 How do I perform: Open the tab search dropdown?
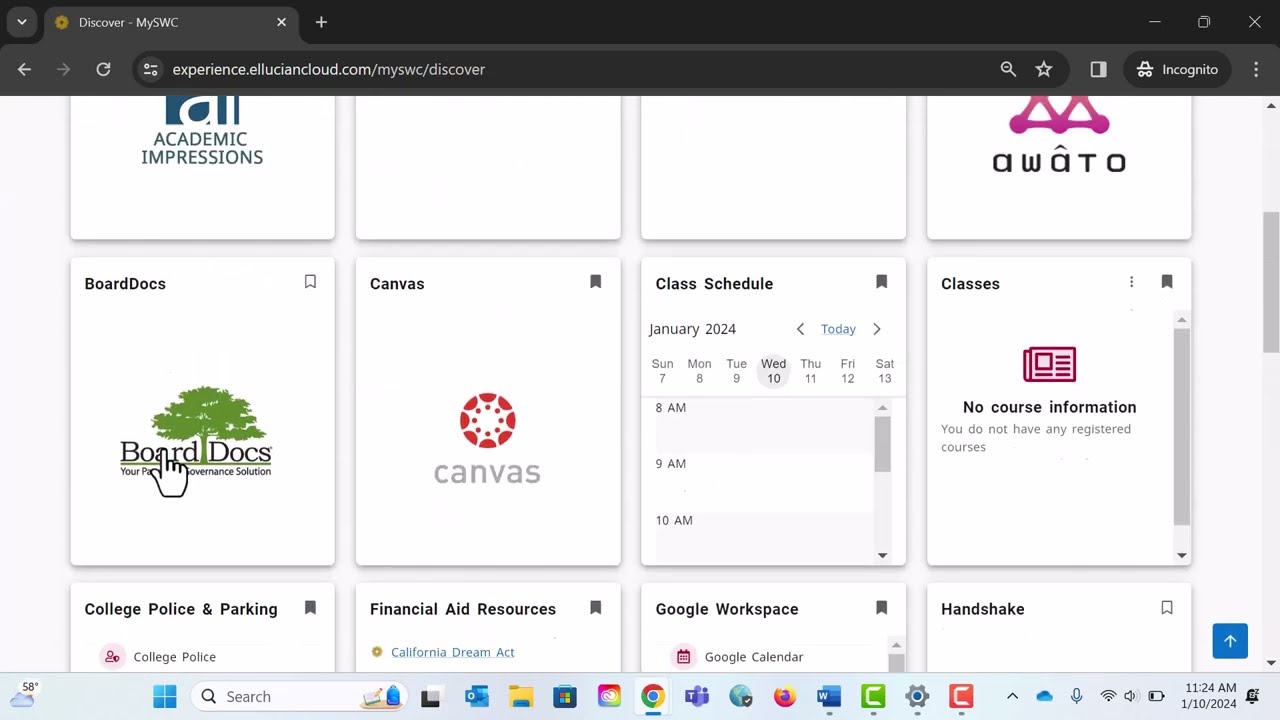tap(21, 22)
